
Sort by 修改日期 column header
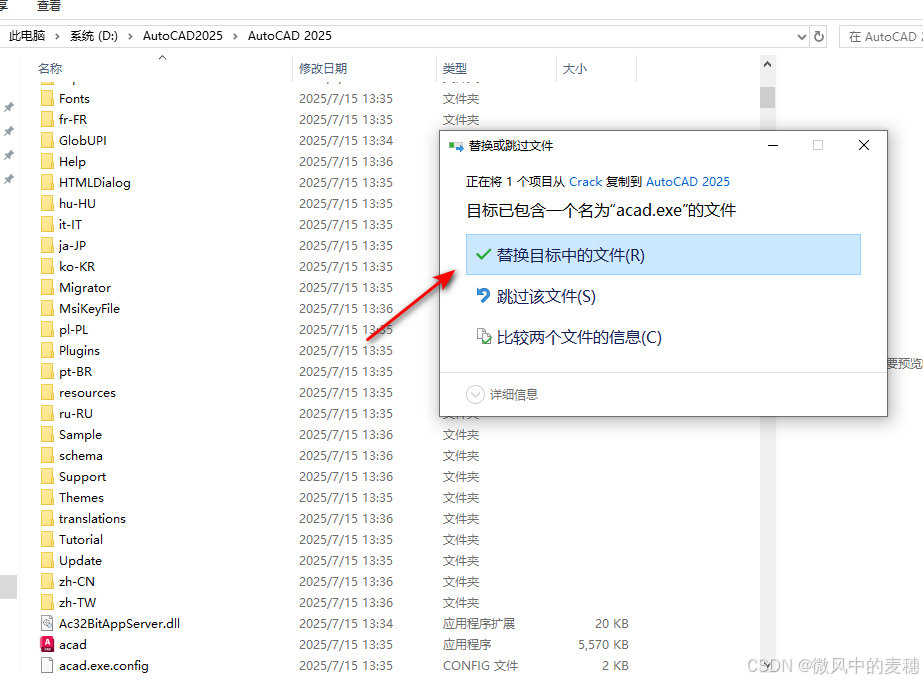click(323, 68)
